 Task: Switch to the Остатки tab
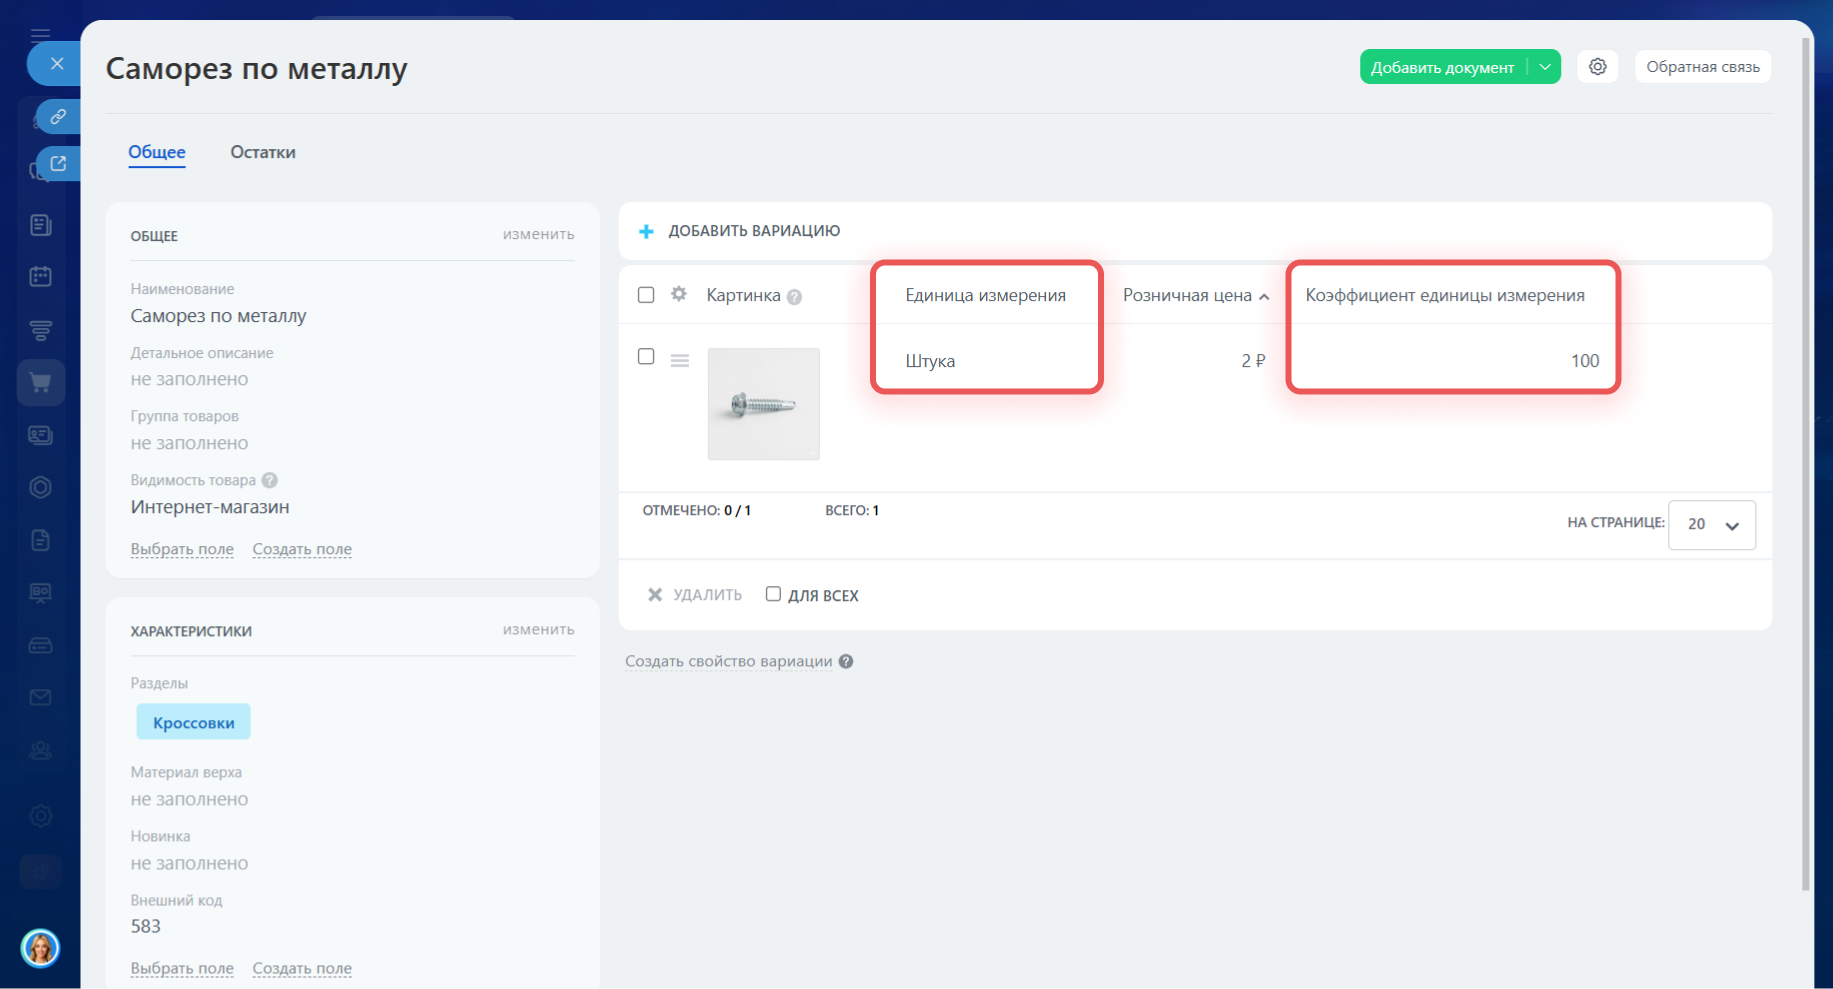click(x=263, y=152)
